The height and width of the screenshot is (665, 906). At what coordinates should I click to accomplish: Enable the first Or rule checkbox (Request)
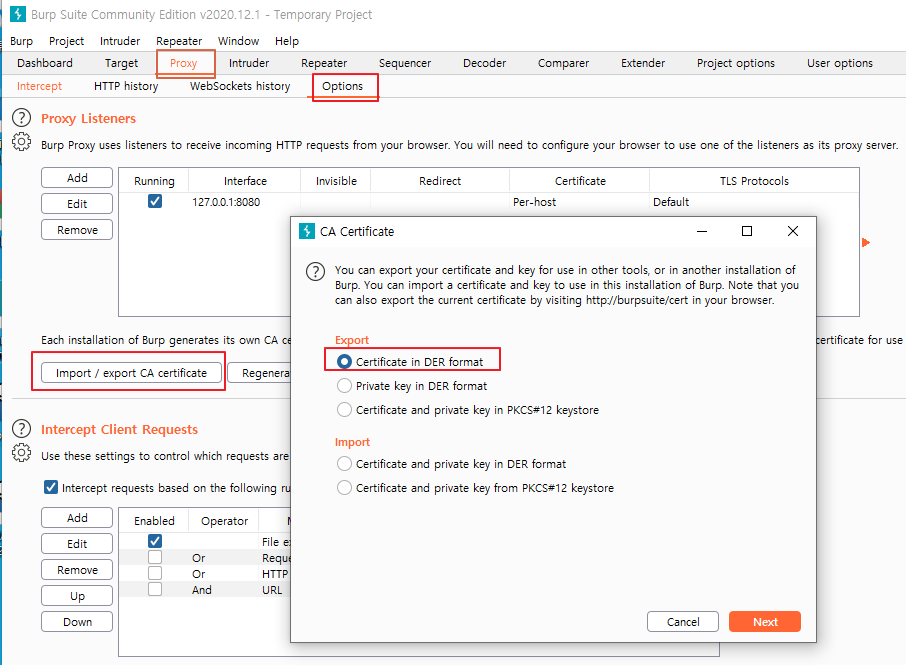tap(155, 557)
